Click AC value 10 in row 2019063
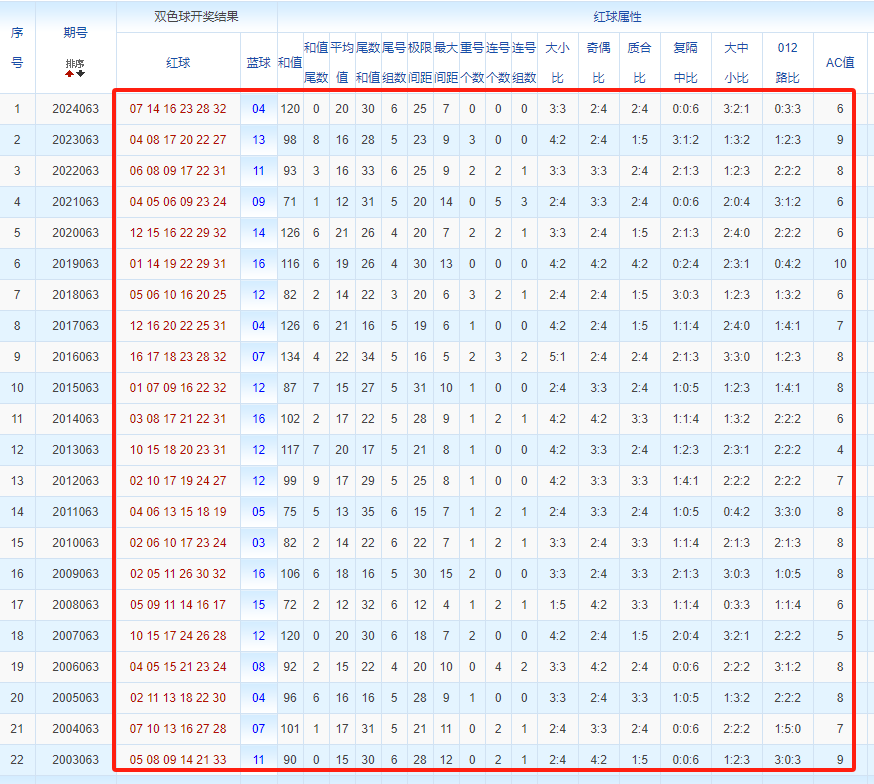The height and width of the screenshot is (784, 874). [840, 264]
